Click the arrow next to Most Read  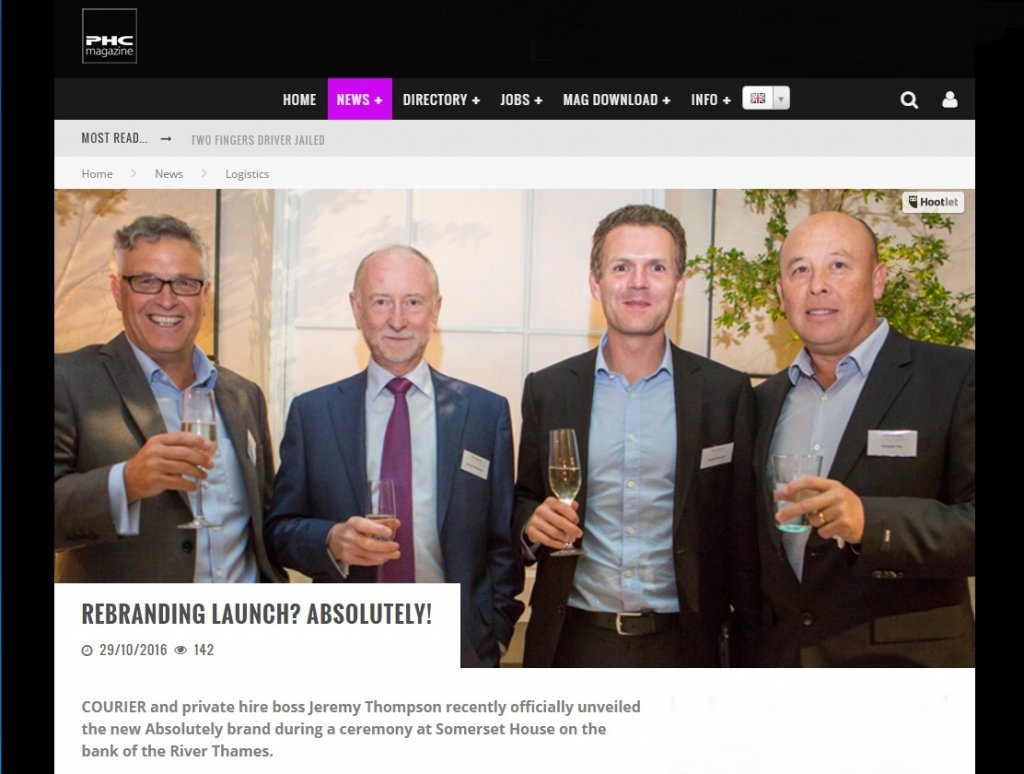166,138
